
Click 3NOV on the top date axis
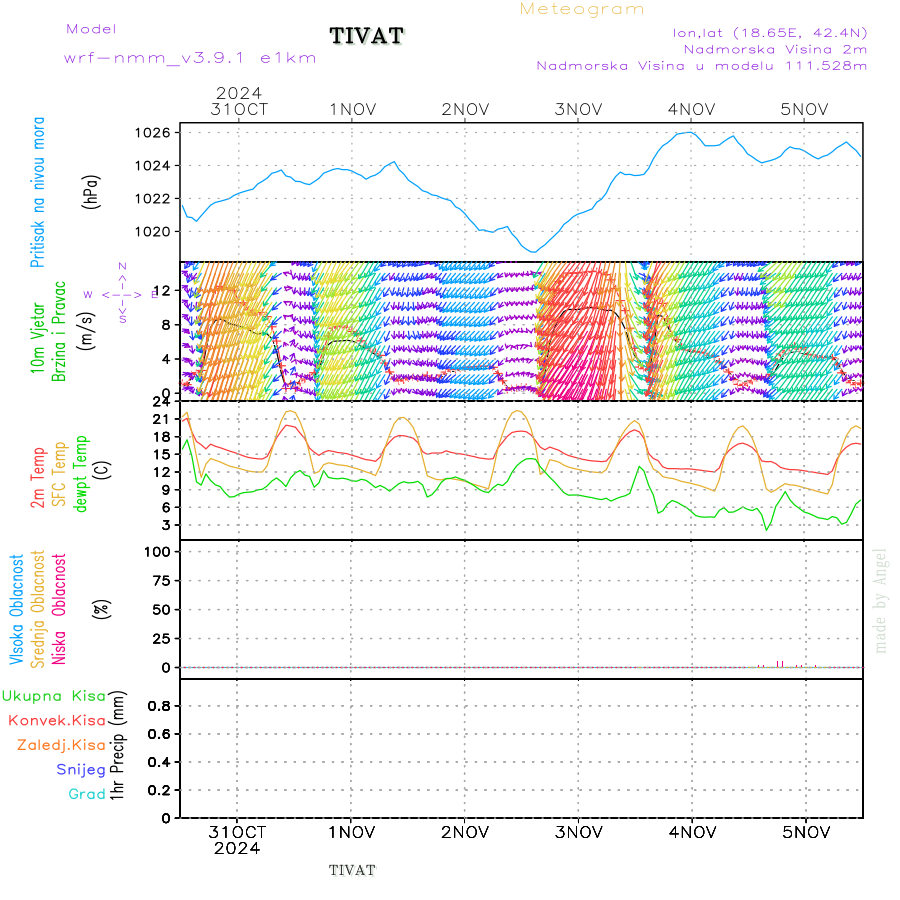[579, 110]
